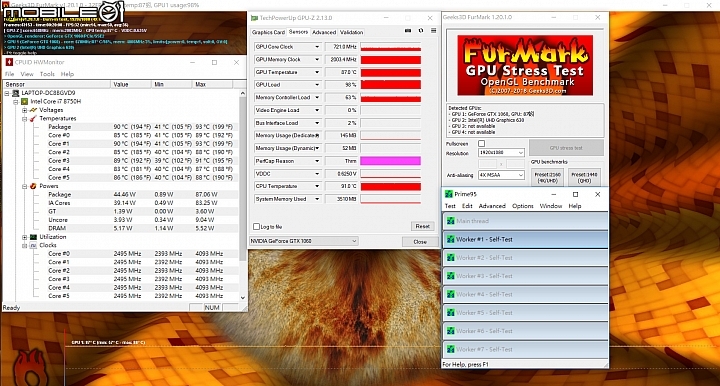Screen dimensions: 720x386
Task: Click Intel Core i7 8750H chip icon
Action: pyautogui.click(x=24, y=101)
